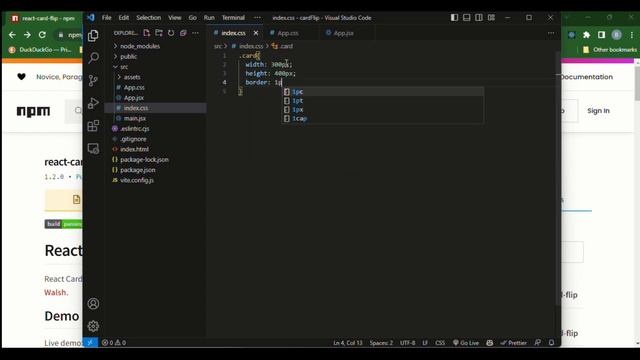Image resolution: width=640 pixels, height=360 pixels.
Task: Click errors and warnings status indicator
Action: point(114,343)
